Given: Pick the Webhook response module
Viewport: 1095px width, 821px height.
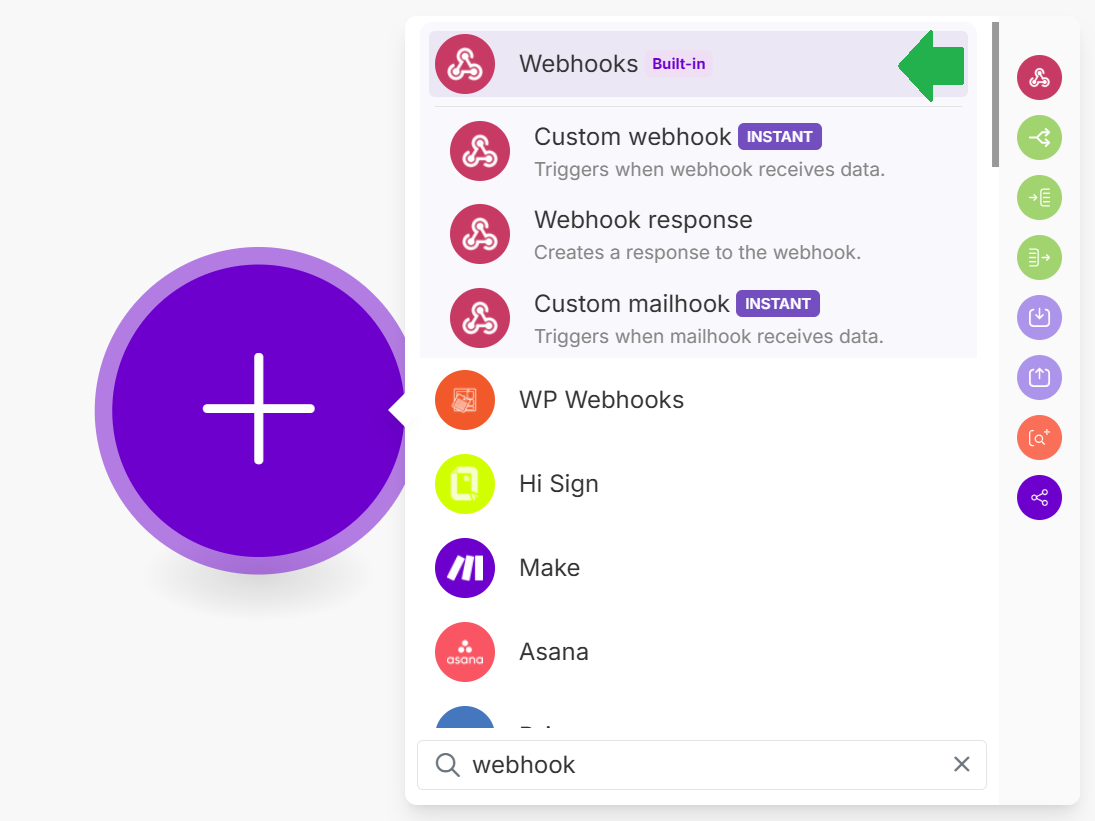Looking at the screenshot, I should (698, 235).
